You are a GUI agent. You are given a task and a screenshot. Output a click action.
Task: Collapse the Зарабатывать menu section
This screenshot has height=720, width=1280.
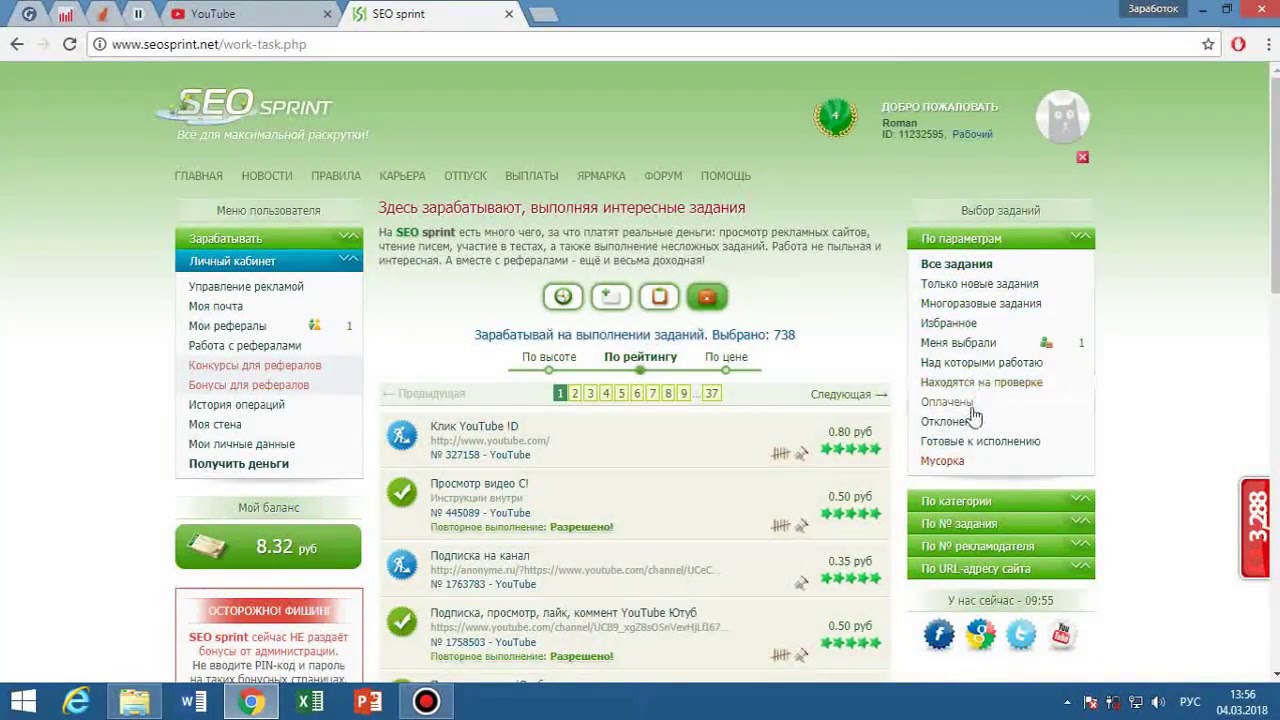tap(268, 238)
